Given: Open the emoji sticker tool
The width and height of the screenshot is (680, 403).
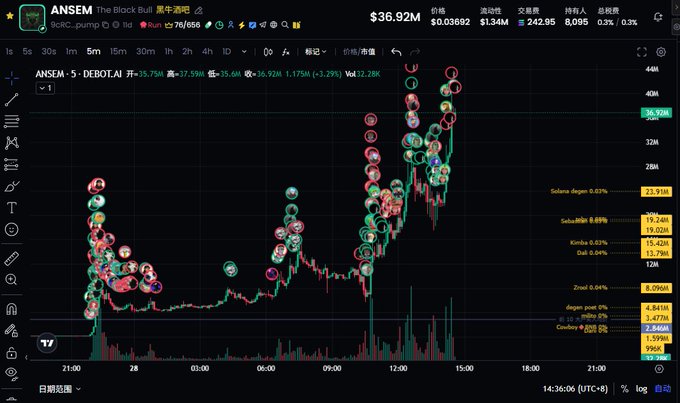Looking at the screenshot, I should click(x=12, y=229).
